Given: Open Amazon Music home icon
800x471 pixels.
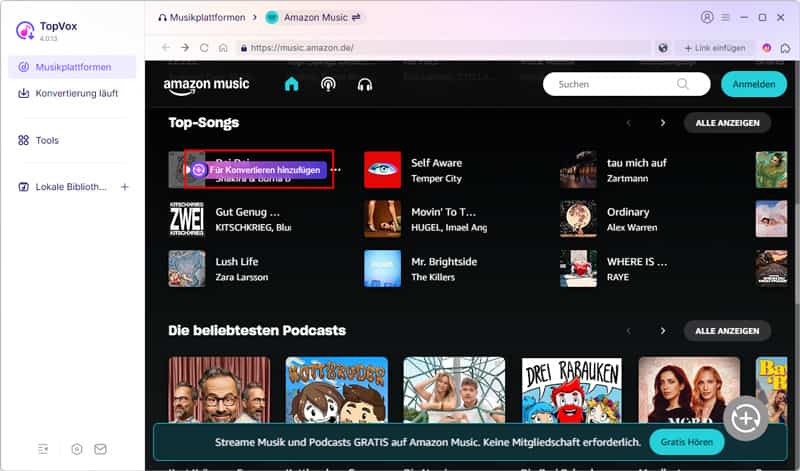Looking at the screenshot, I should (291, 84).
